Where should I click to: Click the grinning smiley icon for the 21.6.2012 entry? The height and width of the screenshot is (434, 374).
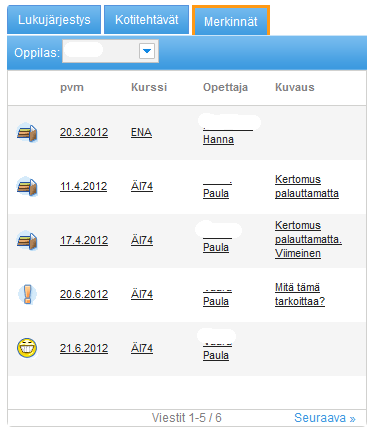(27, 348)
